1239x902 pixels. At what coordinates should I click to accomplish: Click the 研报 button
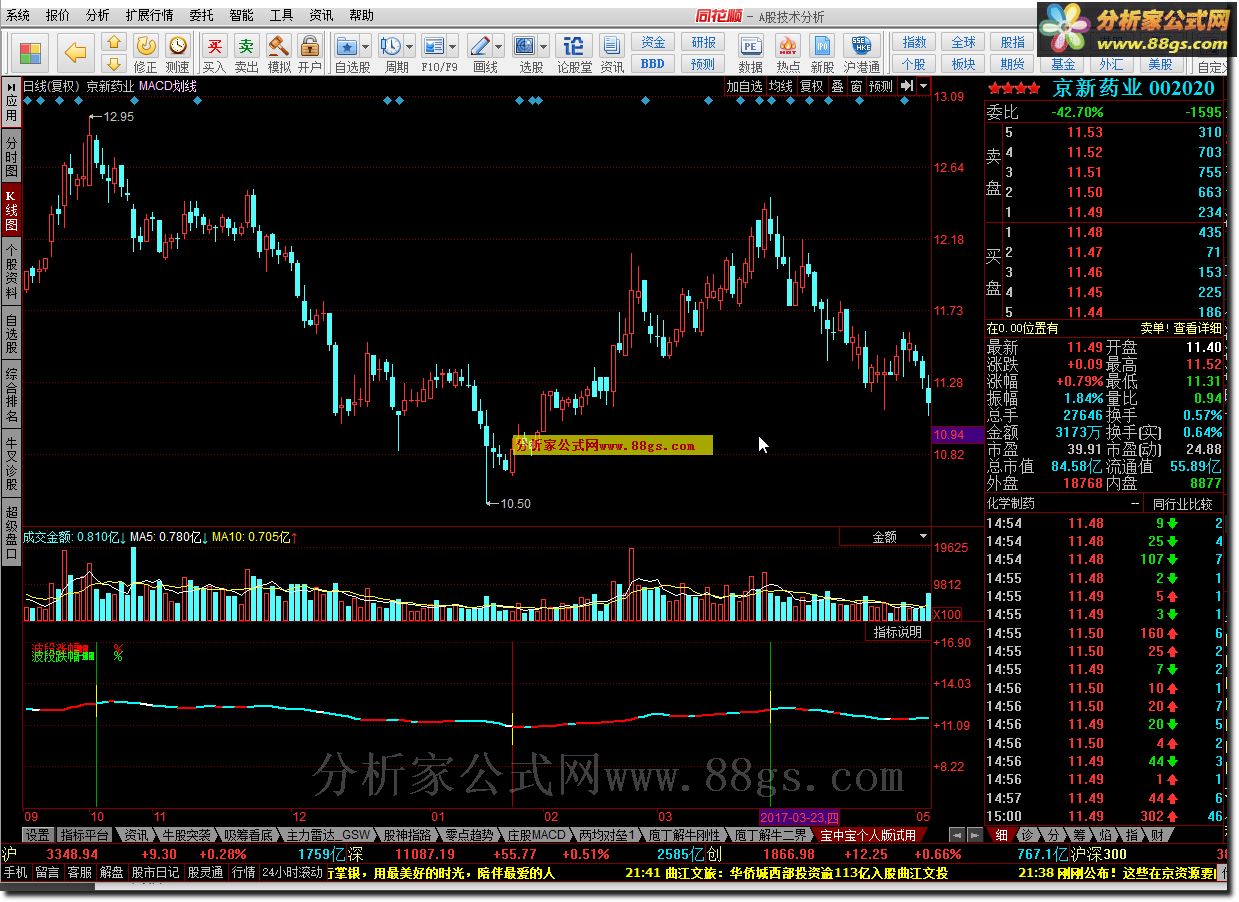tap(703, 42)
